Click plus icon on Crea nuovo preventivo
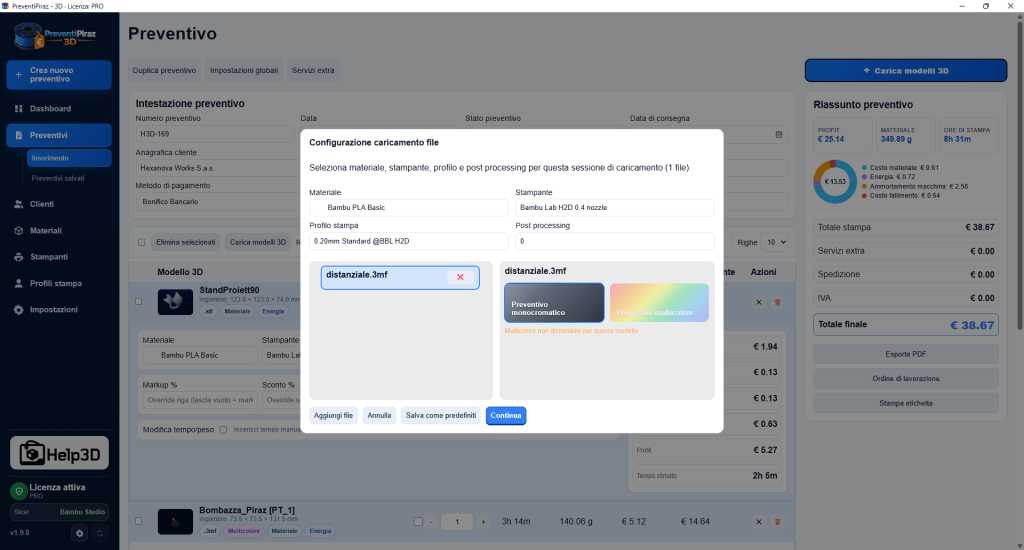The image size is (1024, 550). point(18,74)
